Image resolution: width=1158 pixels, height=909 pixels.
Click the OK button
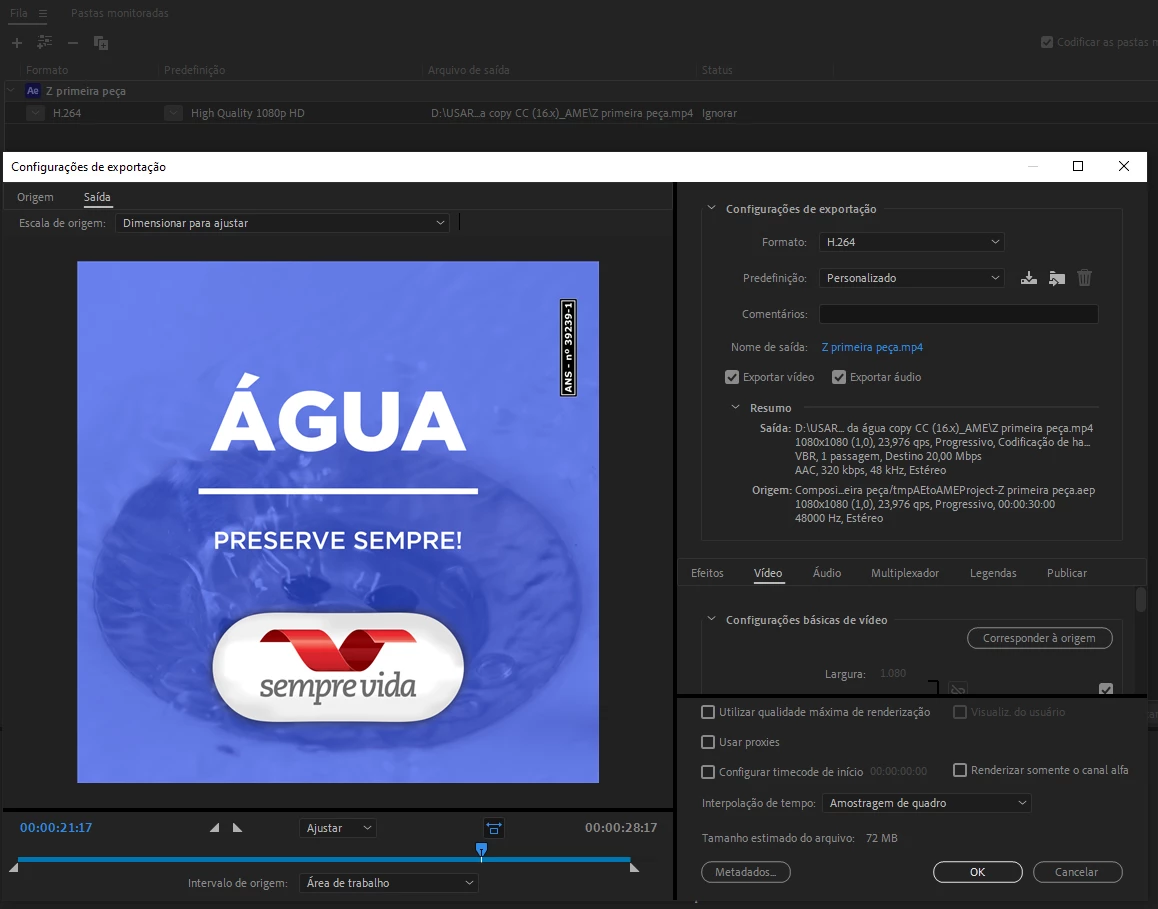977,872
